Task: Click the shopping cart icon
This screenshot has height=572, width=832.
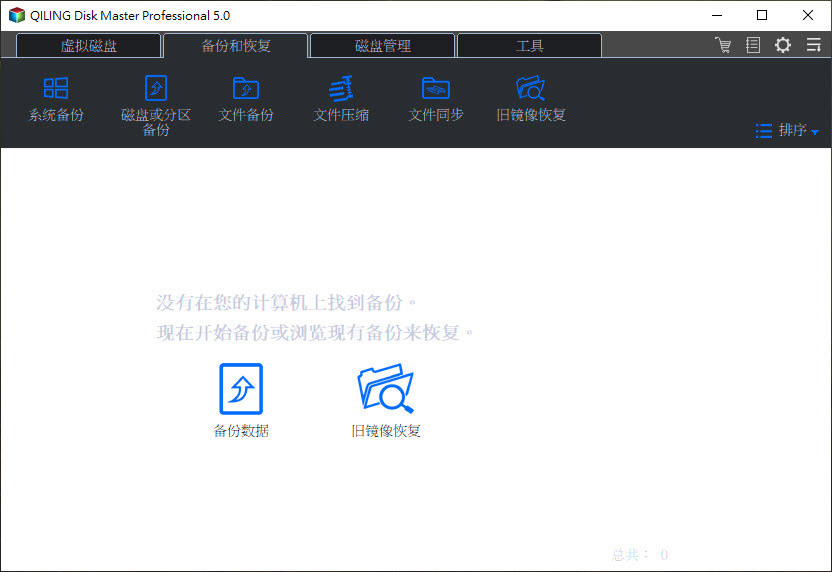Action: [723, 45]
